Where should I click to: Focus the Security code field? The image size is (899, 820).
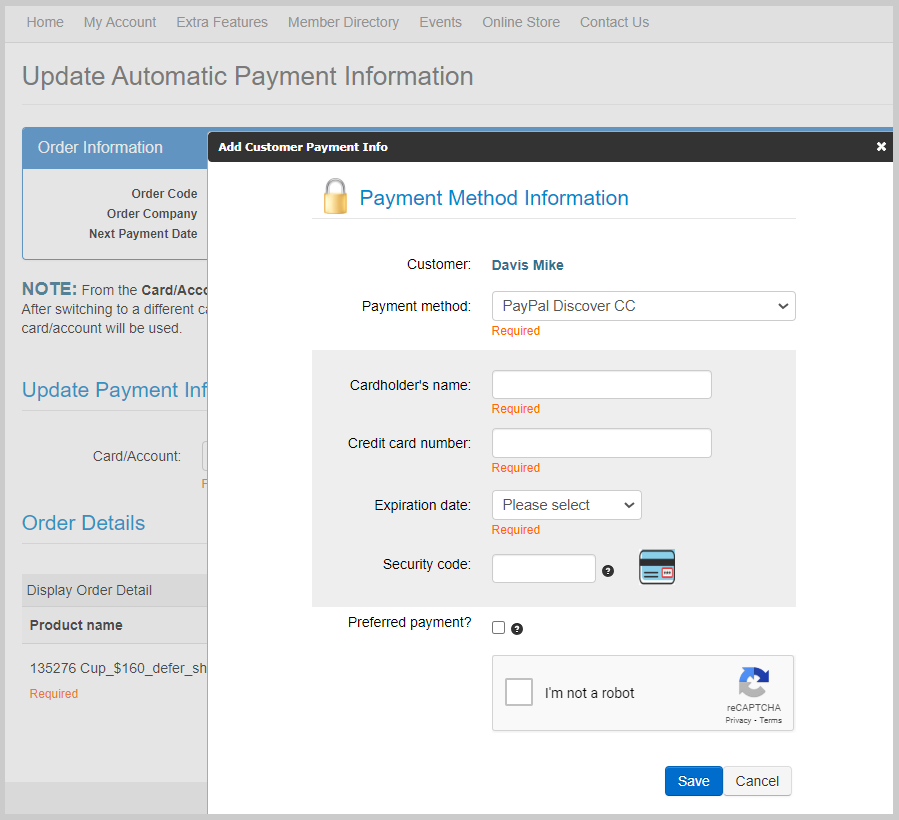tap(544, 568)
